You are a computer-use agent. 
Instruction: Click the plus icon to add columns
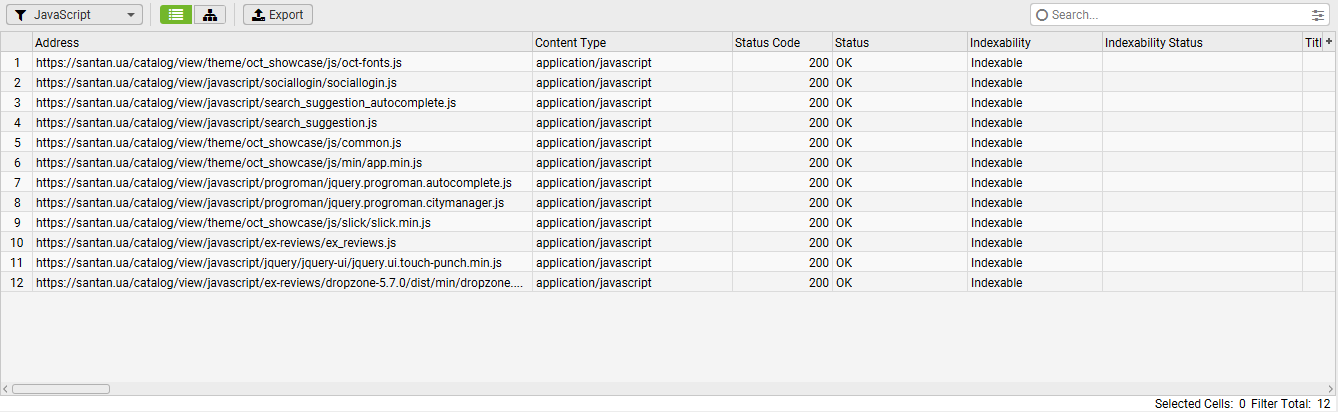[x=1329, y=42]
